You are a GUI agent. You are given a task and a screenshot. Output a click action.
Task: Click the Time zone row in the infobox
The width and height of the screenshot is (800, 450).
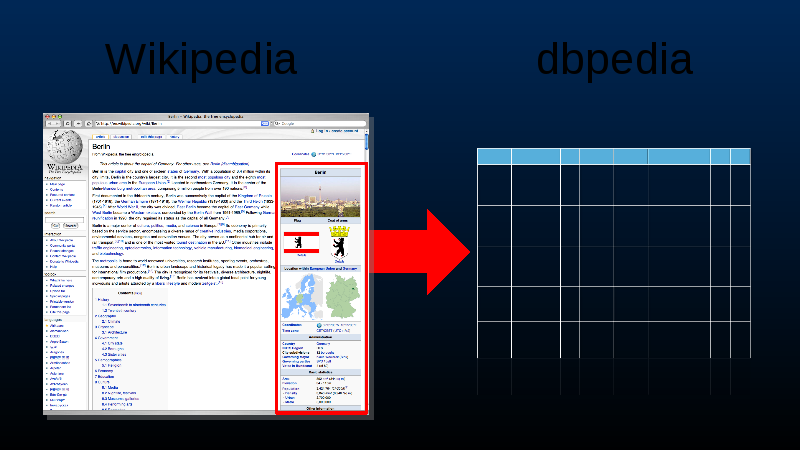pyautogui.click(x=320, y=331)
